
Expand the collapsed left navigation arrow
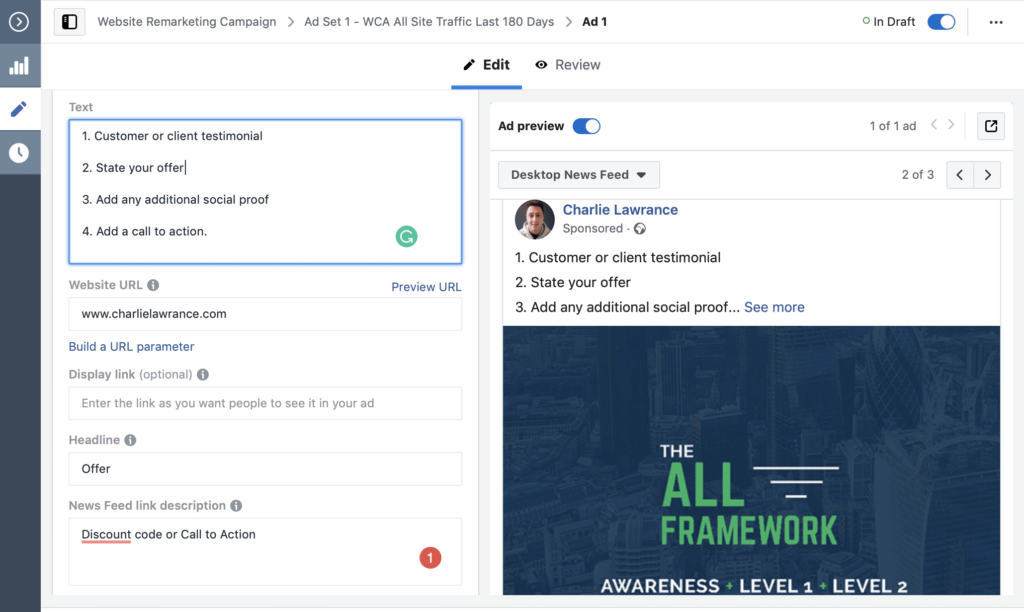(19, 21)
